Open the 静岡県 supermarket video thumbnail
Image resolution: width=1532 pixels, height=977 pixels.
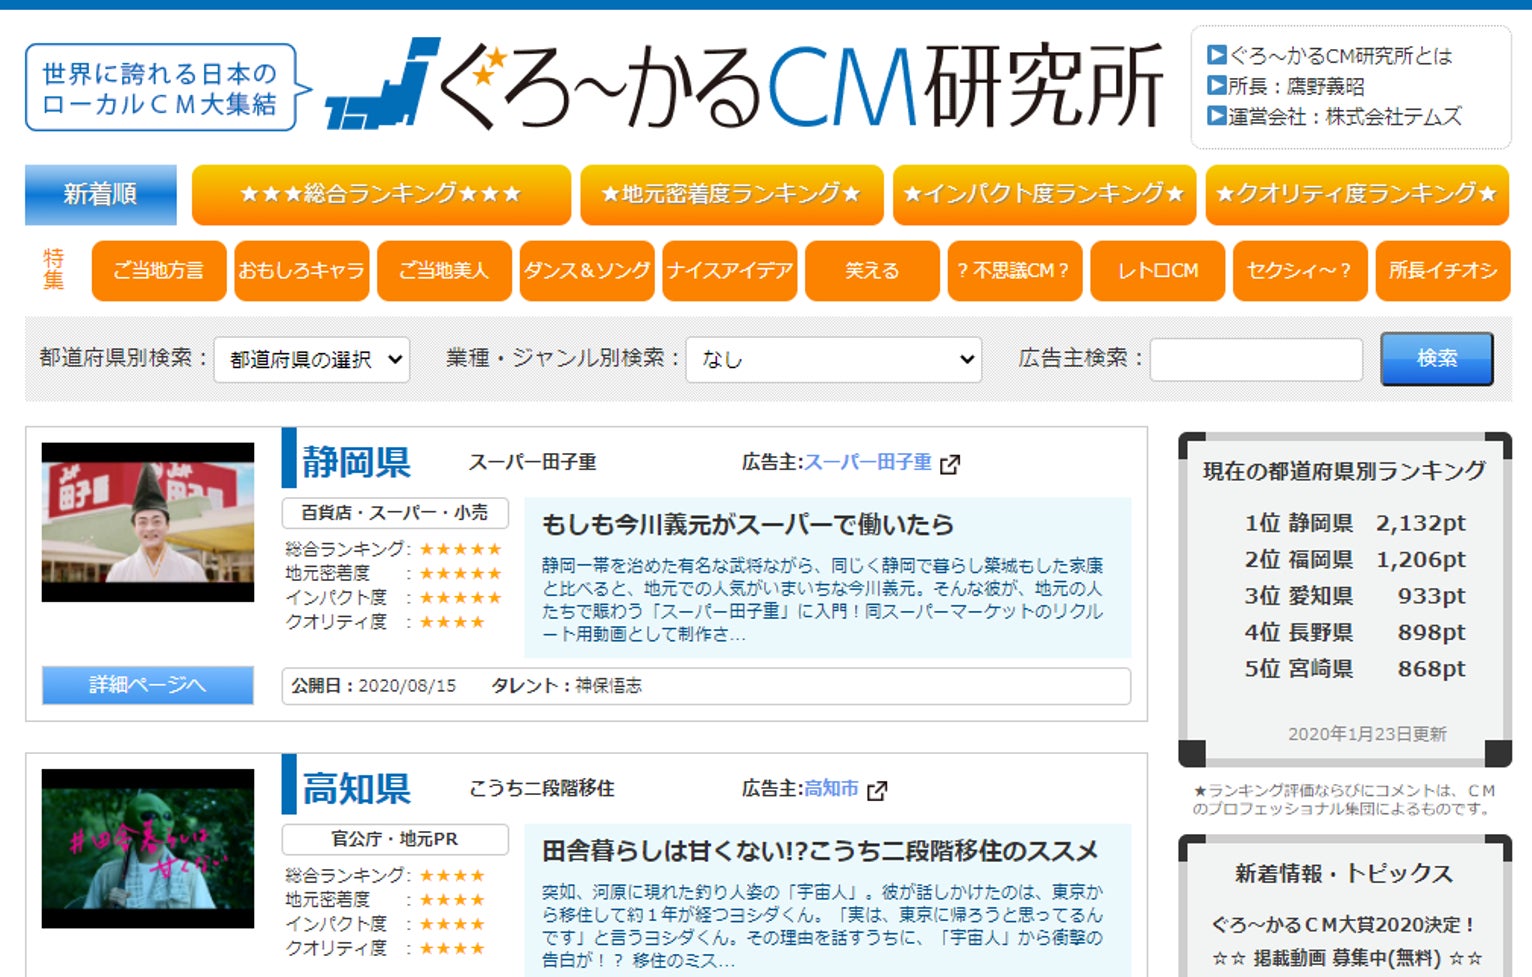(x=148, y=522)
